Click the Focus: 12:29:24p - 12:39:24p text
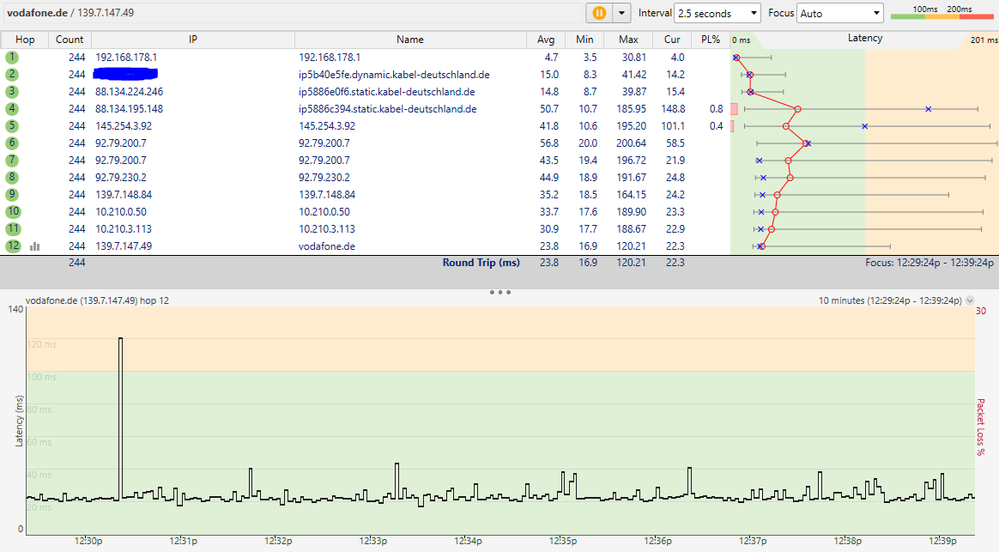 click(929, 263)
